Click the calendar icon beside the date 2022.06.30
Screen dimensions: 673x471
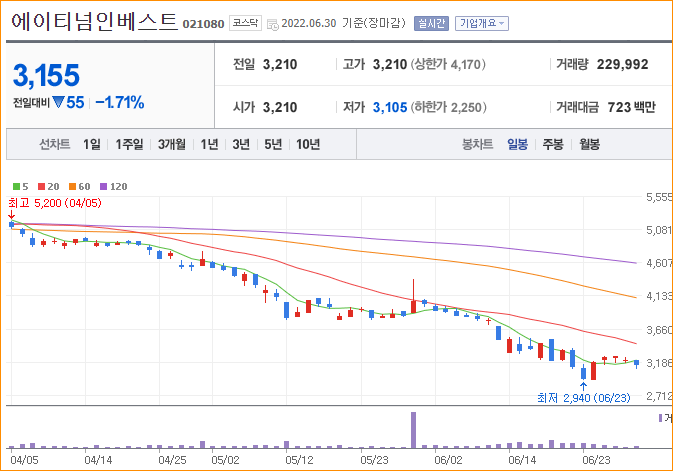273,24
